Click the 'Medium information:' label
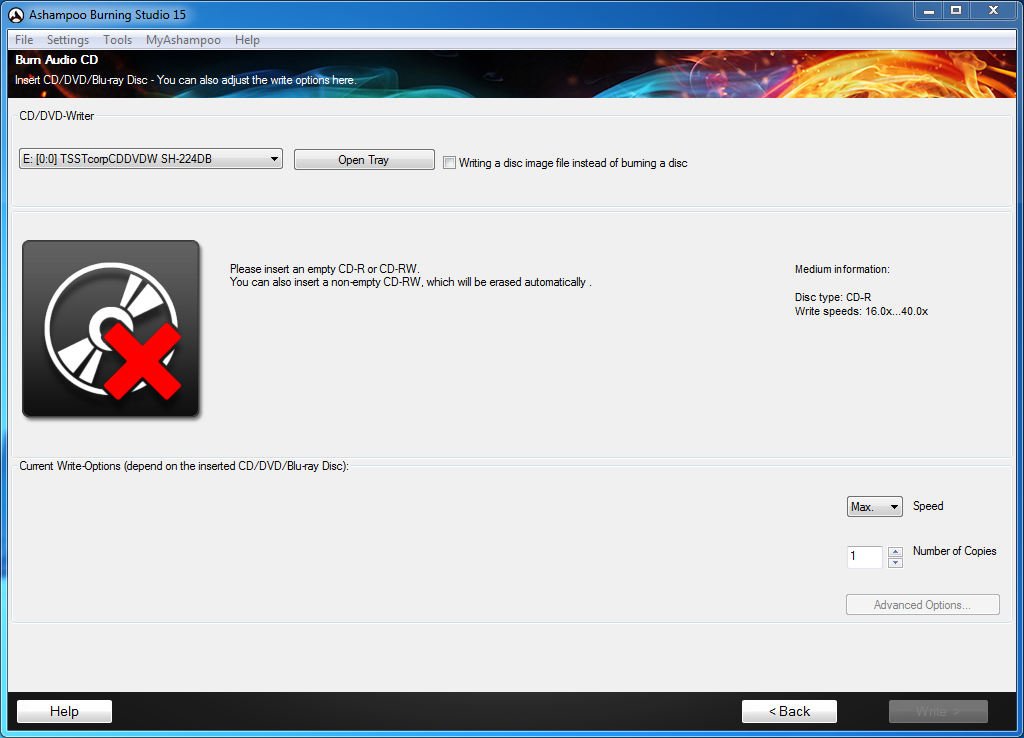The image size is (1024, 738). [x=842, y=269]
